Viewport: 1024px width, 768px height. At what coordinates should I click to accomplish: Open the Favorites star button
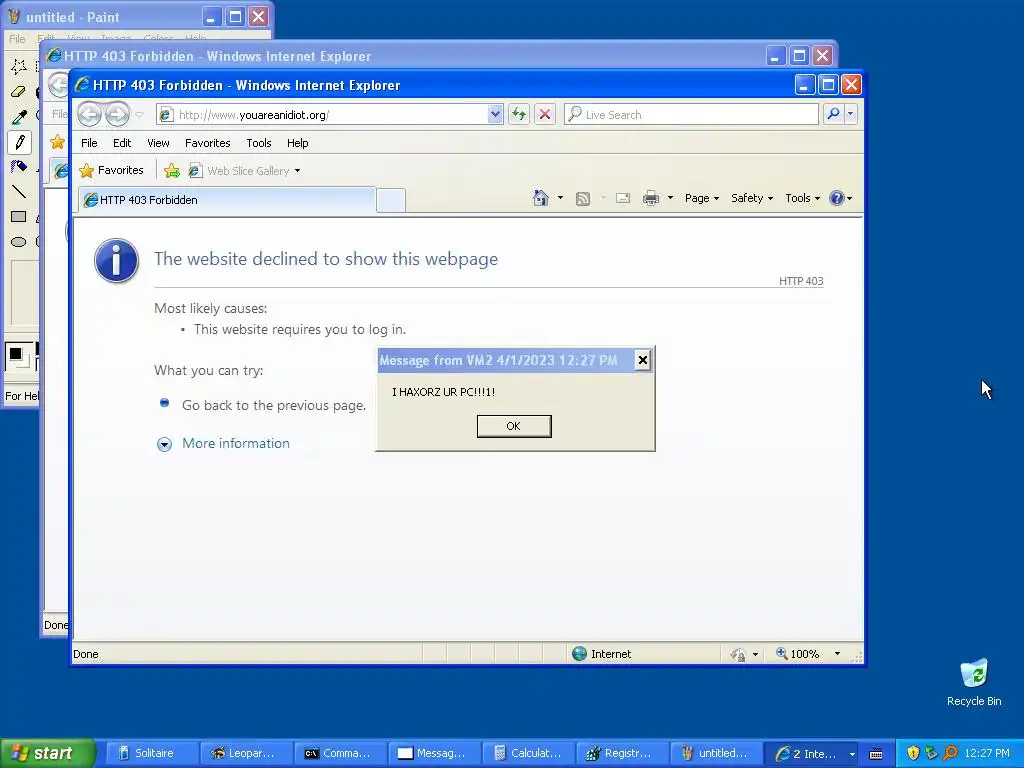[x=112, y=170]
